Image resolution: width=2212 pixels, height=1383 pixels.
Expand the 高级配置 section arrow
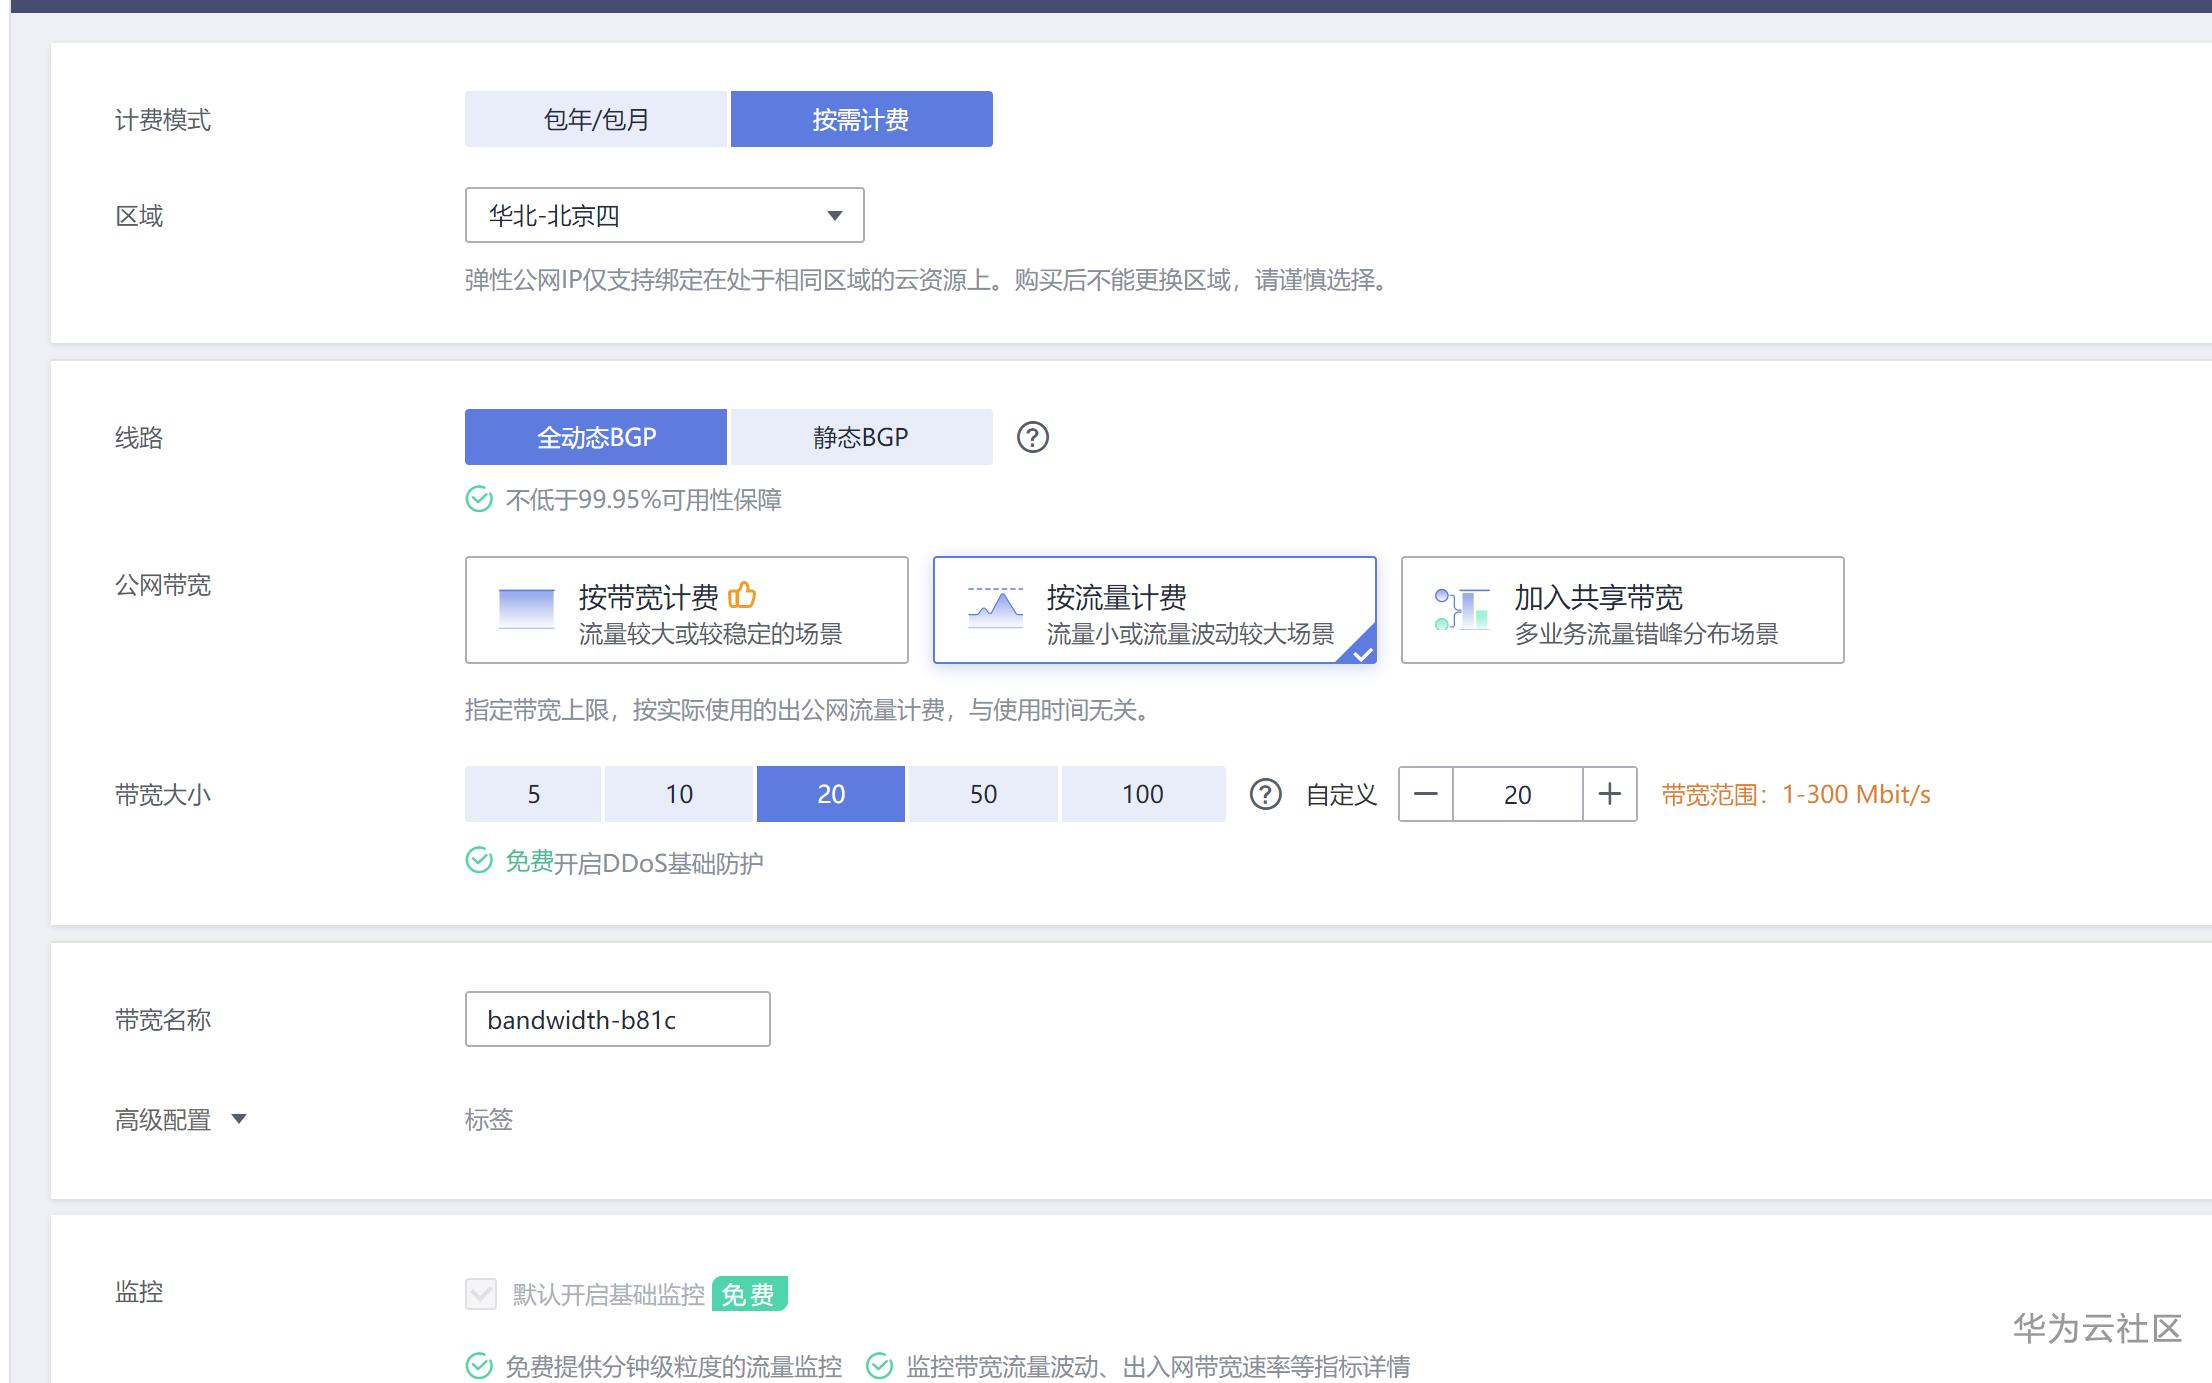pos(239,1119)
